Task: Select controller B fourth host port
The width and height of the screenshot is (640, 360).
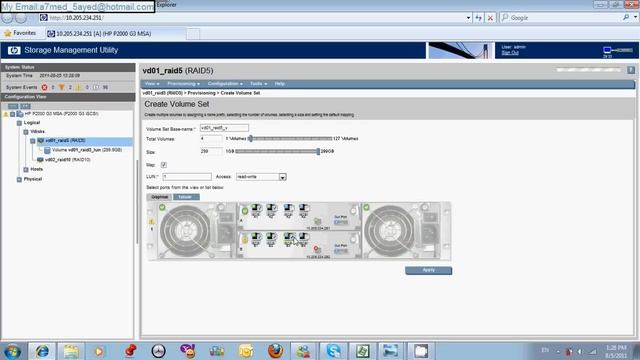Action: (303, 239)
